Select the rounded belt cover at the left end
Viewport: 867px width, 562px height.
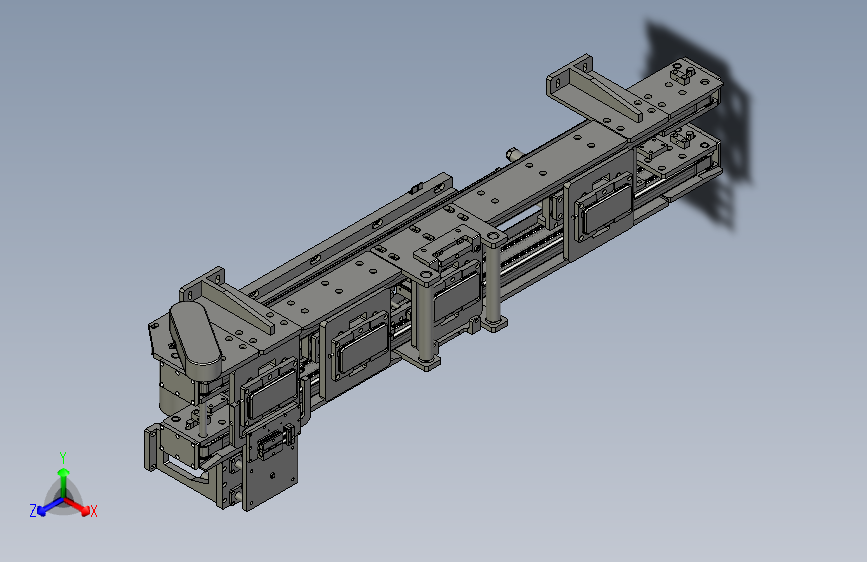[195, 339]
